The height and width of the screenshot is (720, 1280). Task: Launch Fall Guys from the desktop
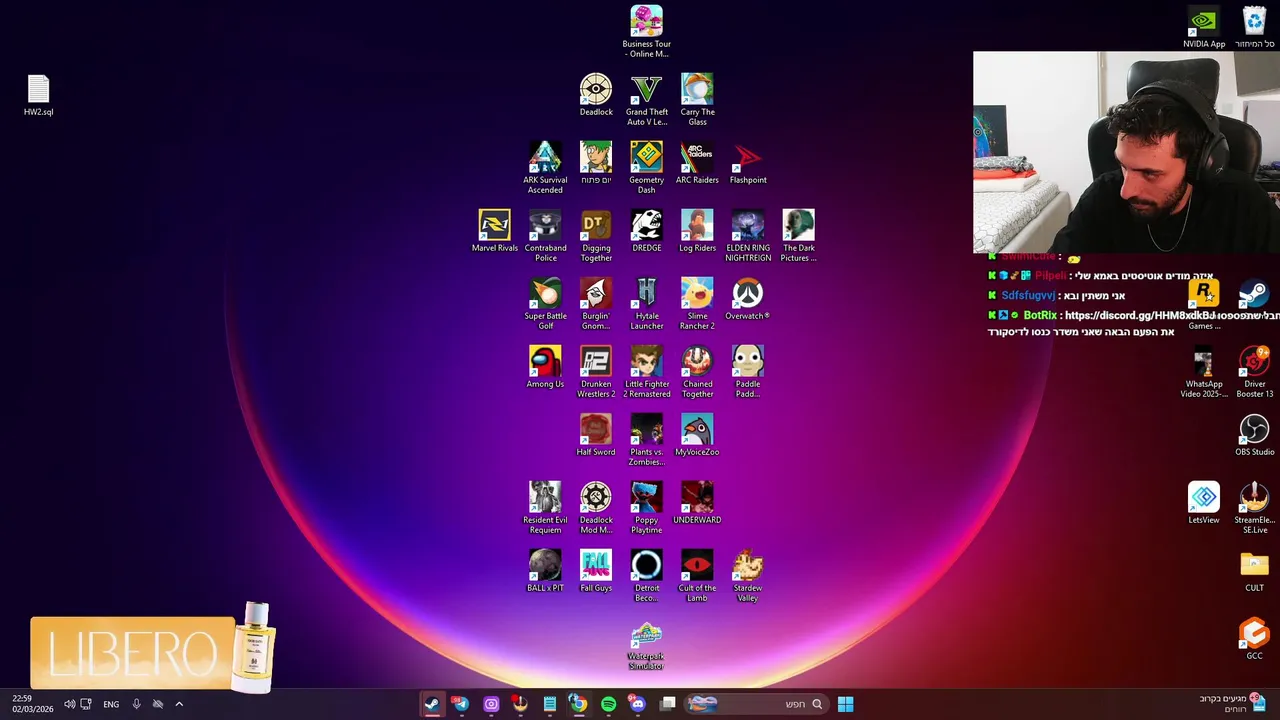596,571
